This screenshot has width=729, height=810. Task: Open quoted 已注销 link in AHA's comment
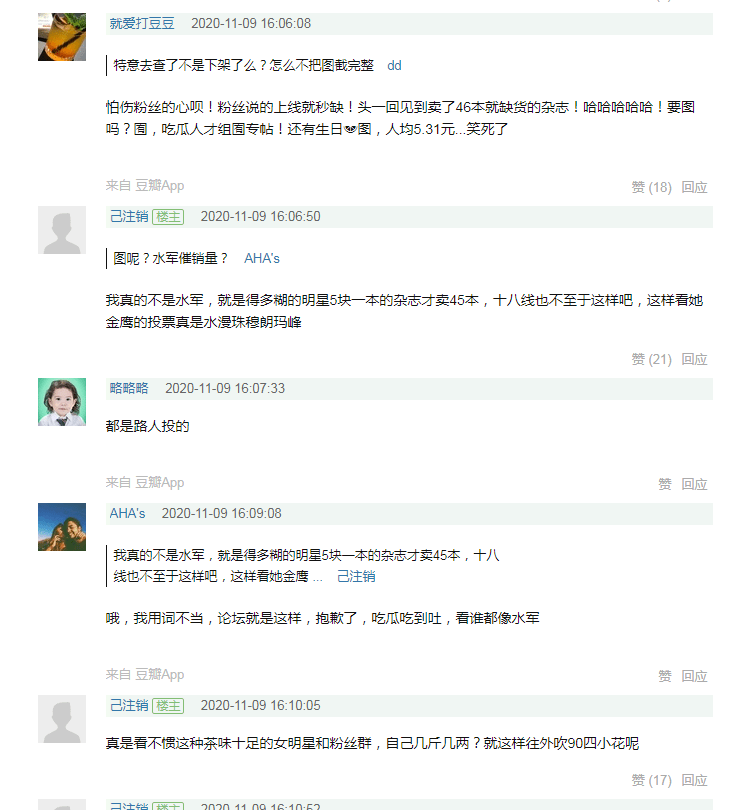pyautogui.click(x=356, y=577)
